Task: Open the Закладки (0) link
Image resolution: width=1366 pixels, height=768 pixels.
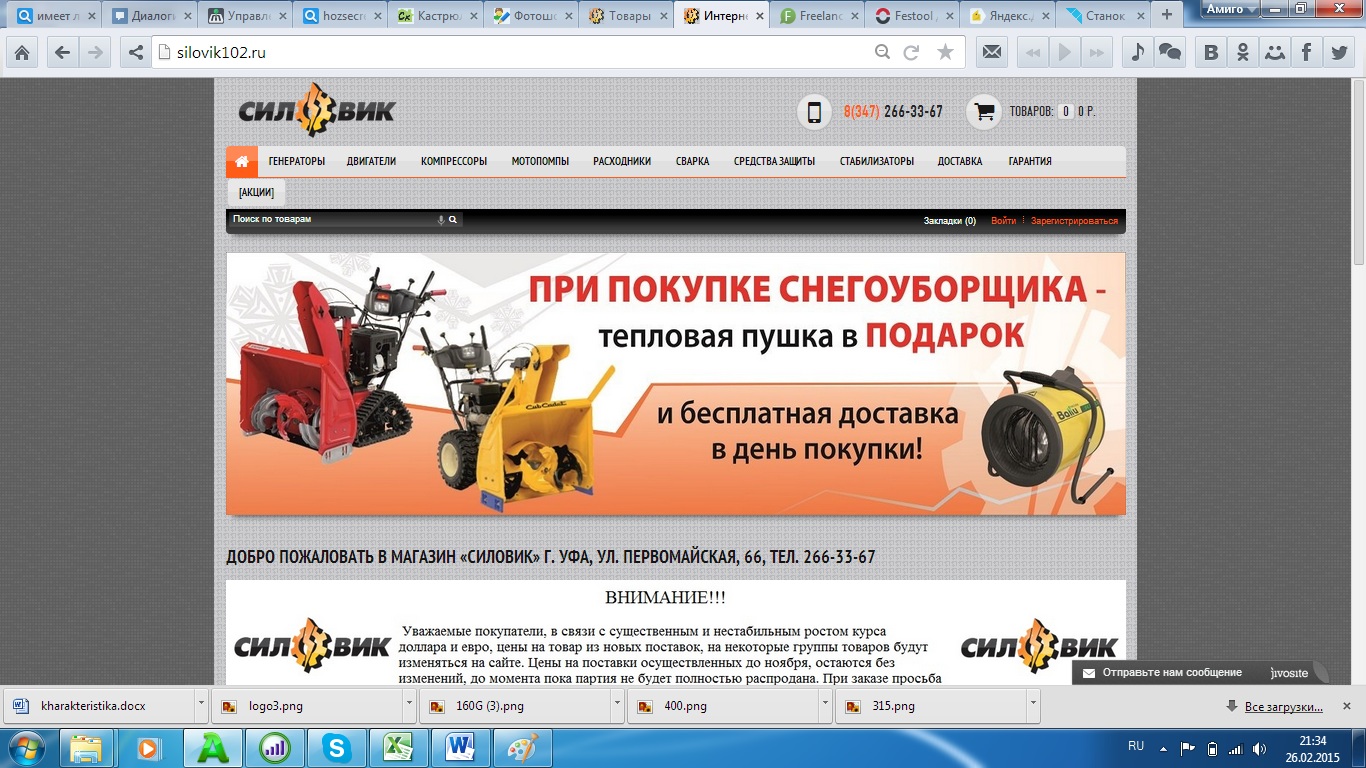Action: tap(950, 220)
